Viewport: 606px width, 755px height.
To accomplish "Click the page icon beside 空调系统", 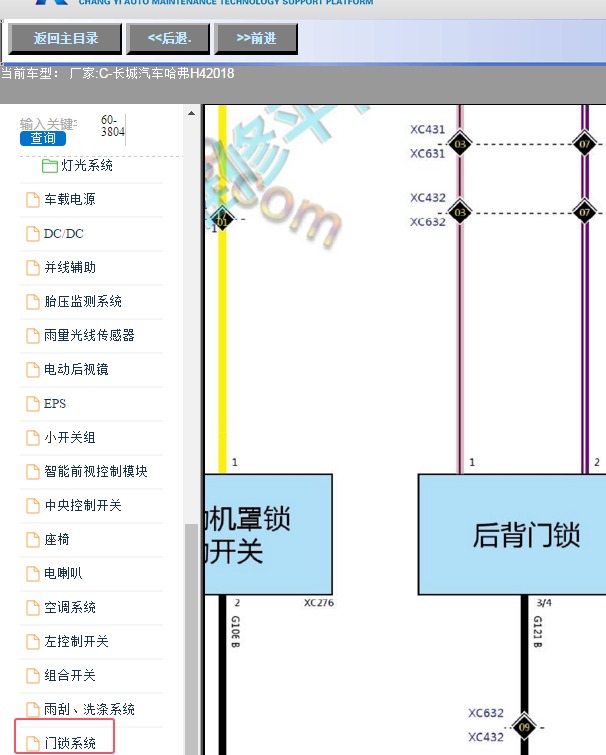I will [x=33, y=608].
